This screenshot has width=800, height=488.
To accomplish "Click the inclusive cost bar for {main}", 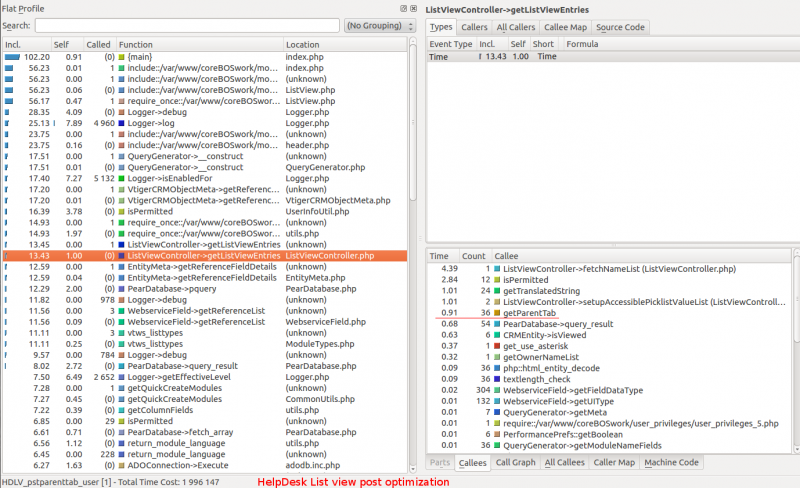I will [x=11, y=57].
